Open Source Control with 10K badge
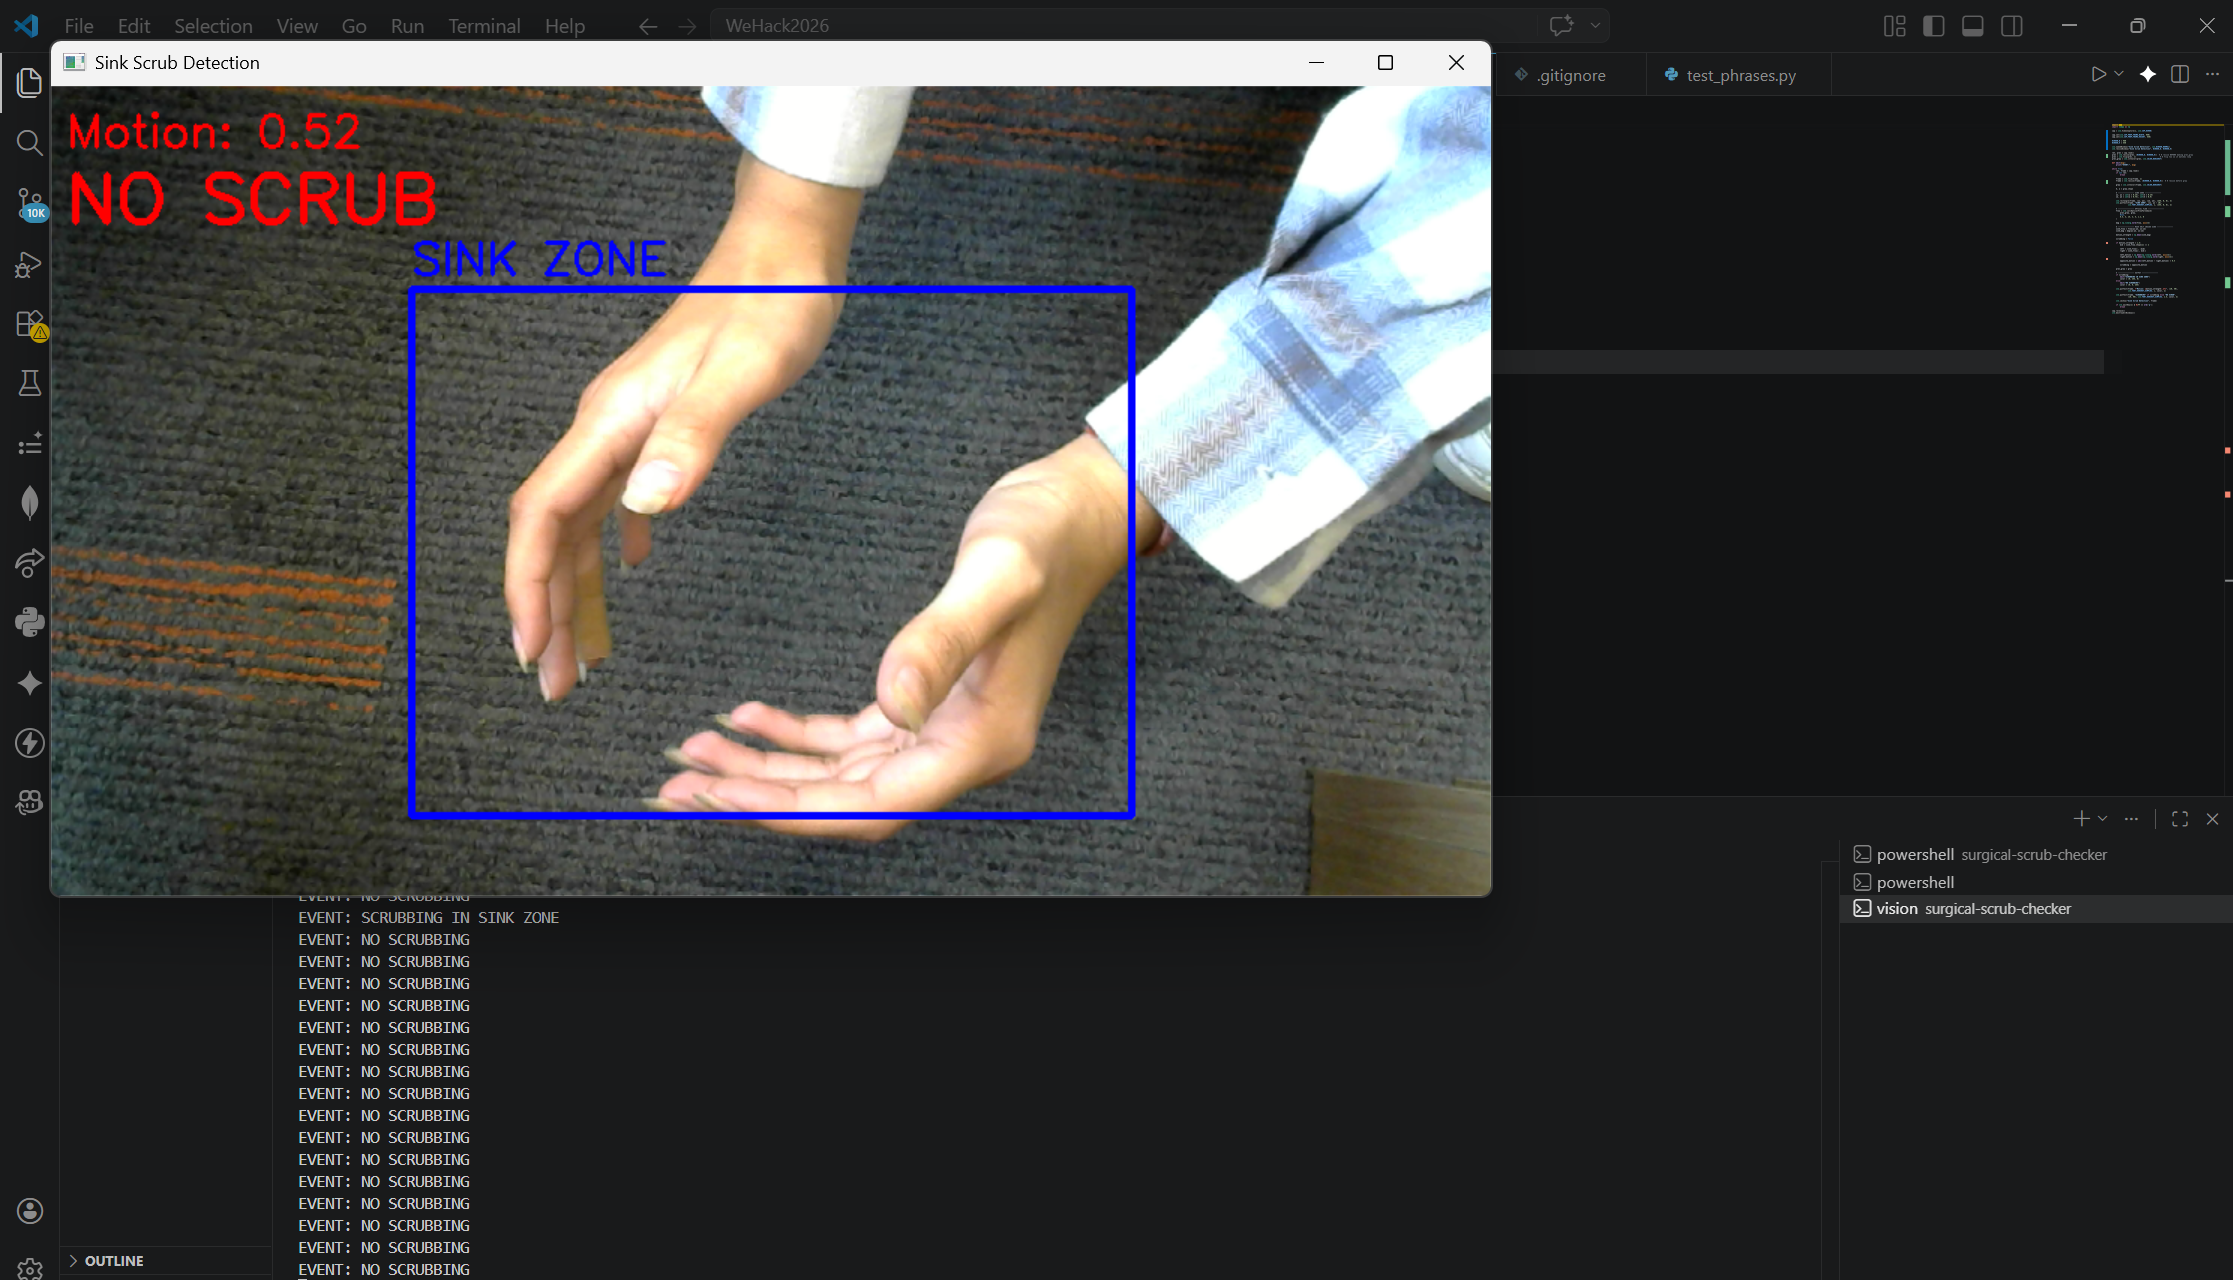2233x1280 pixels. [29, 204]
